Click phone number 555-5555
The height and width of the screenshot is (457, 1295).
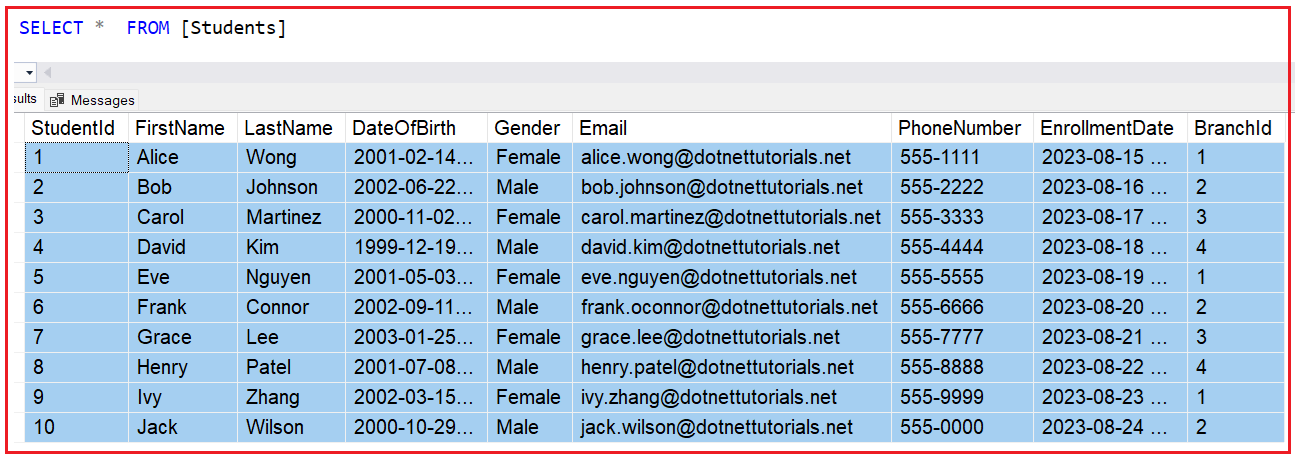(x=962, y=277)
